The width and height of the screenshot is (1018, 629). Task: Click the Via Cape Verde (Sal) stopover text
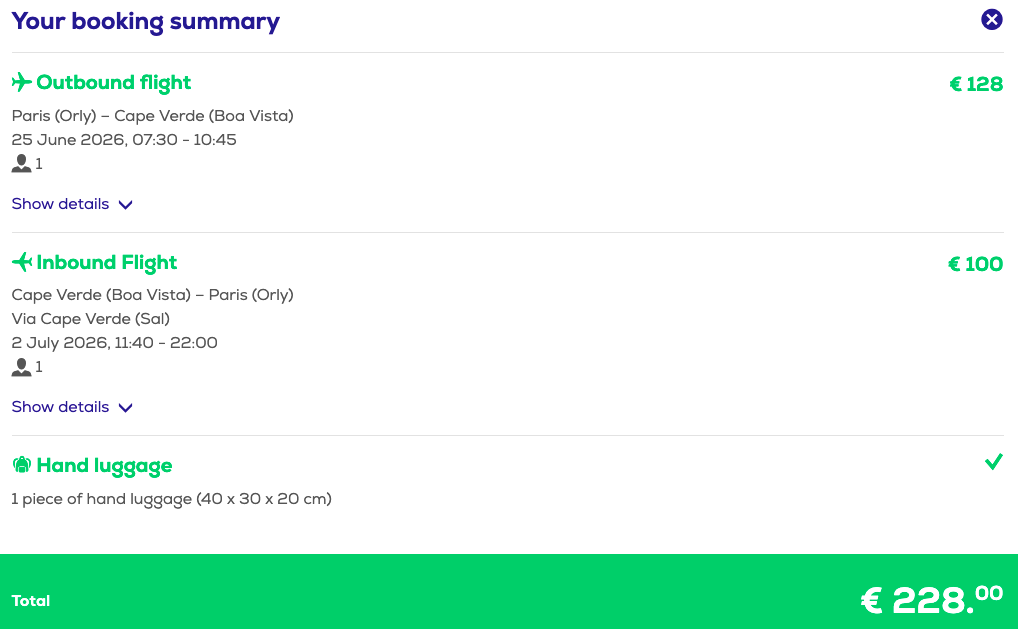[91, 319]
